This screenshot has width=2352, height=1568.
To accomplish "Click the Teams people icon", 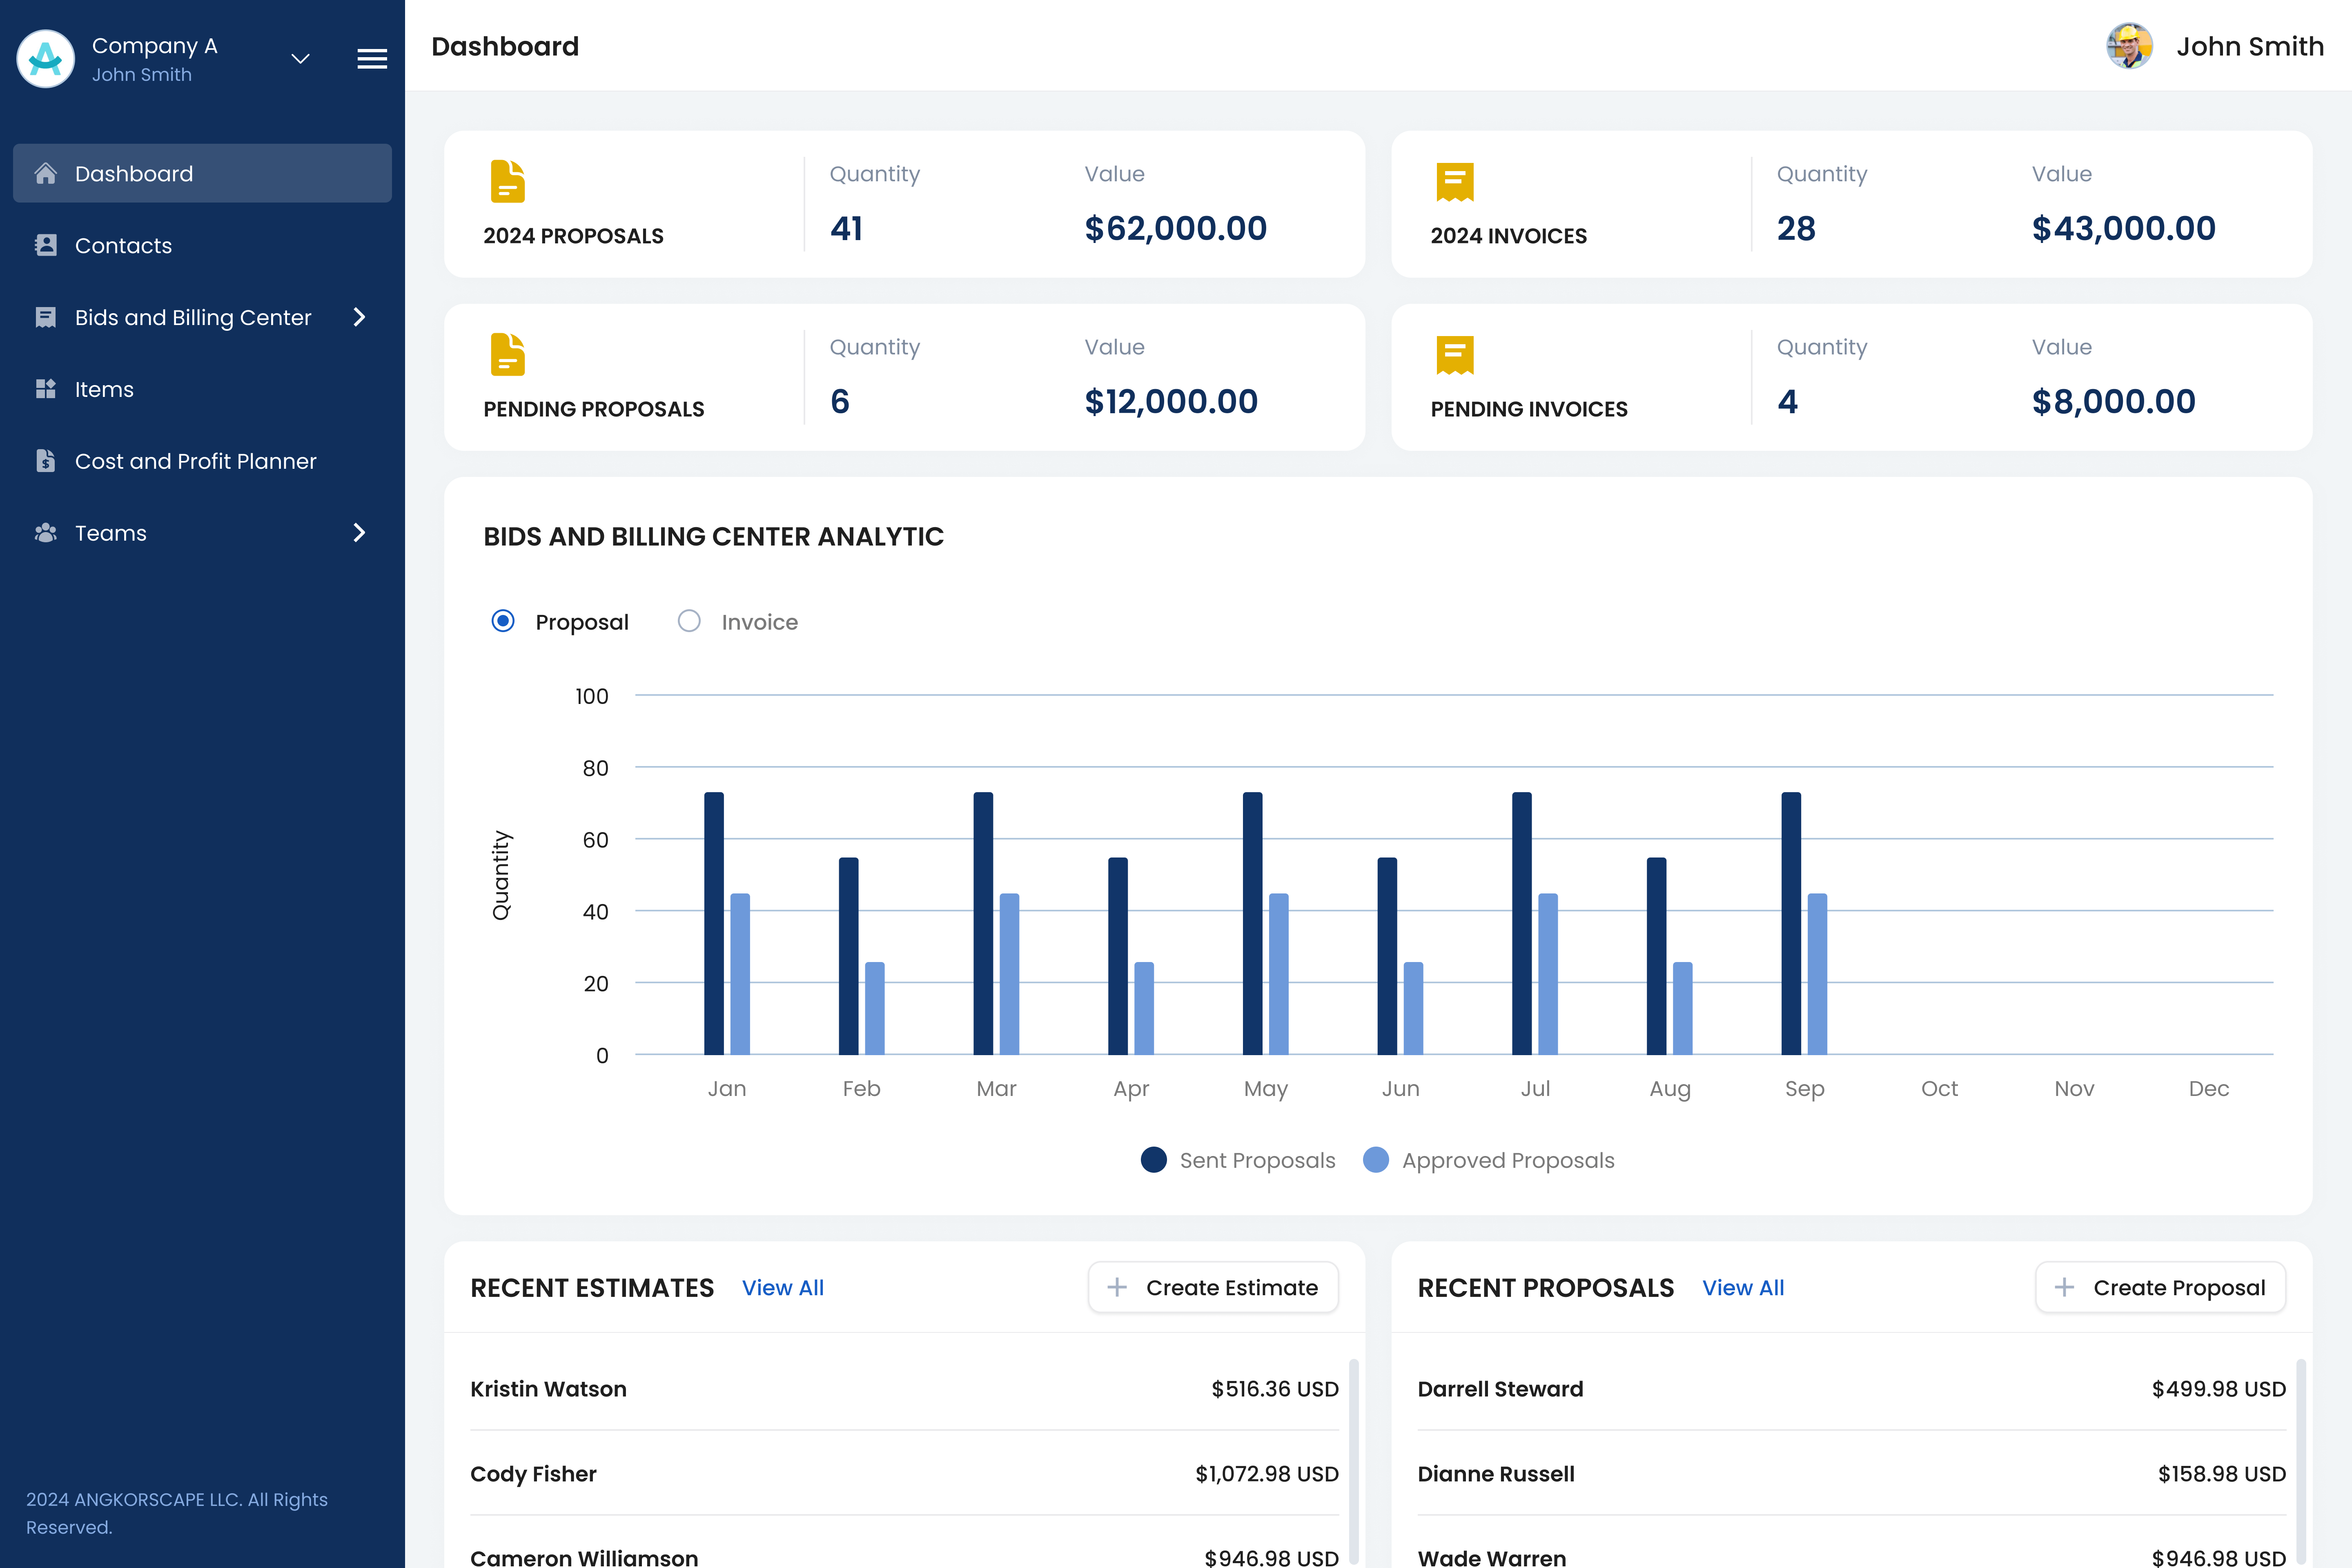I will click(46, 533).
